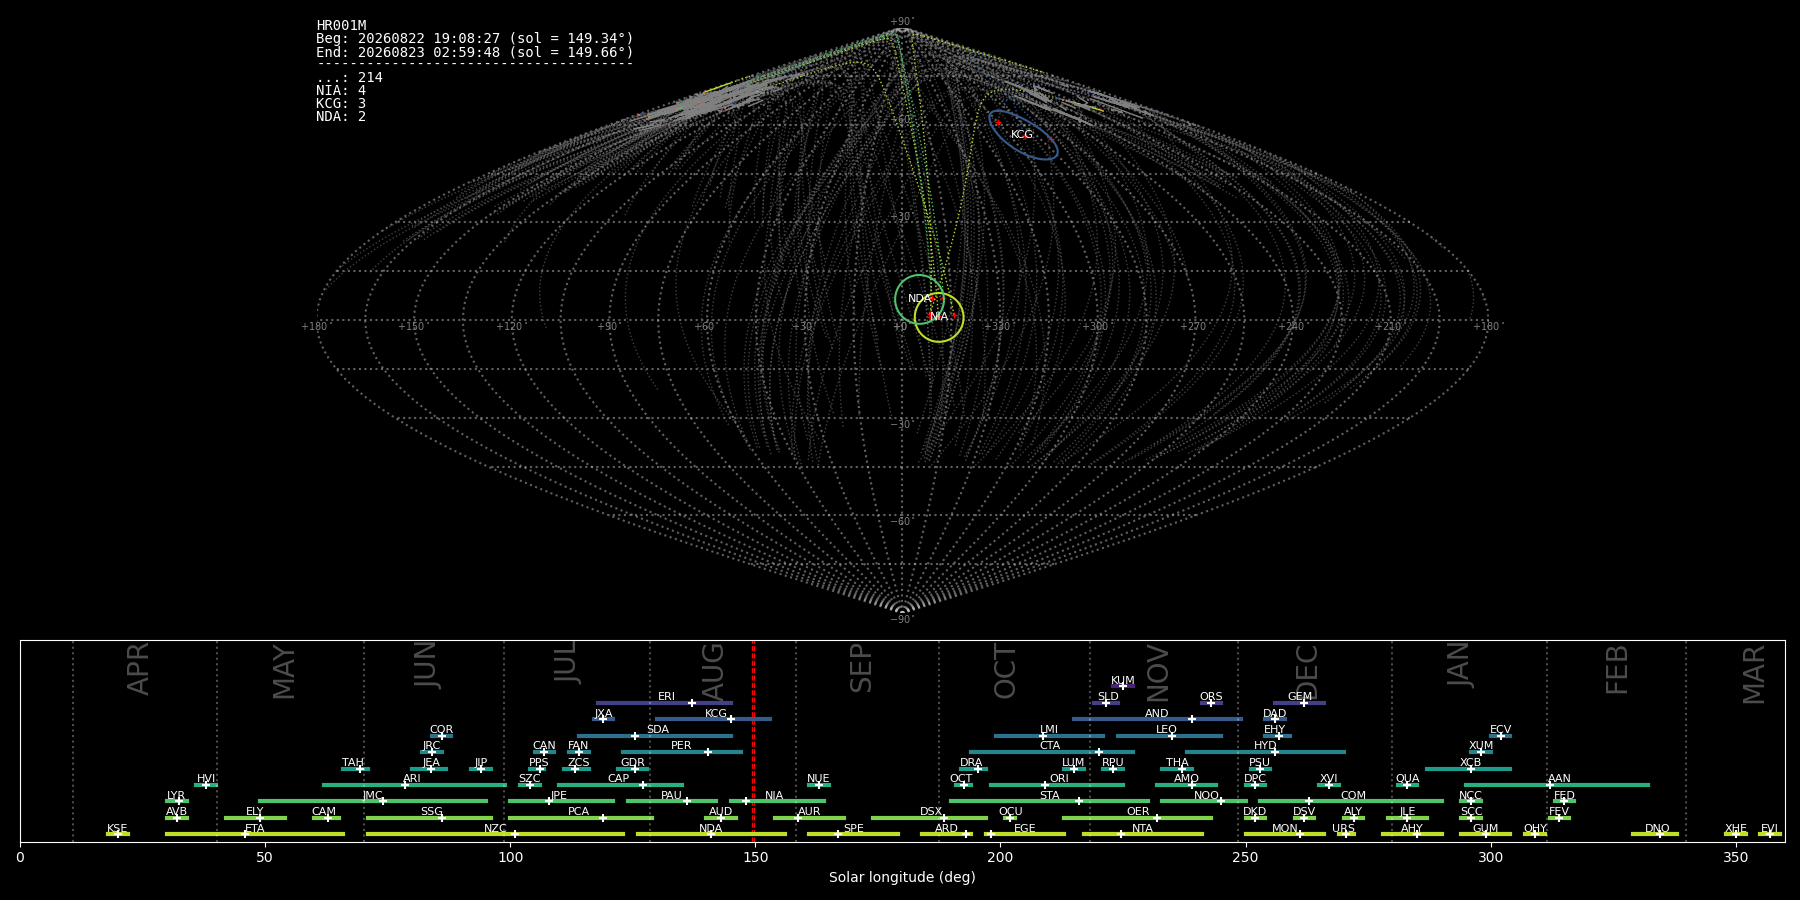Click the NDA radiant circle label
The image size is (1800, 900).
point(920,299)
